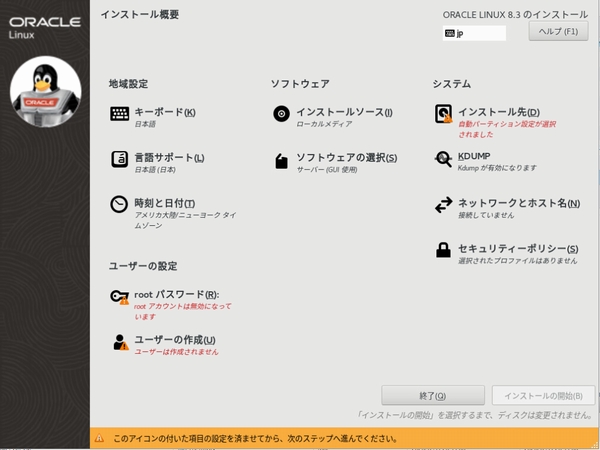The width and height of the screenshot is (600, 450).
Task: Click the language support icon
Action: pyautogui.click(x=119, y=159)
